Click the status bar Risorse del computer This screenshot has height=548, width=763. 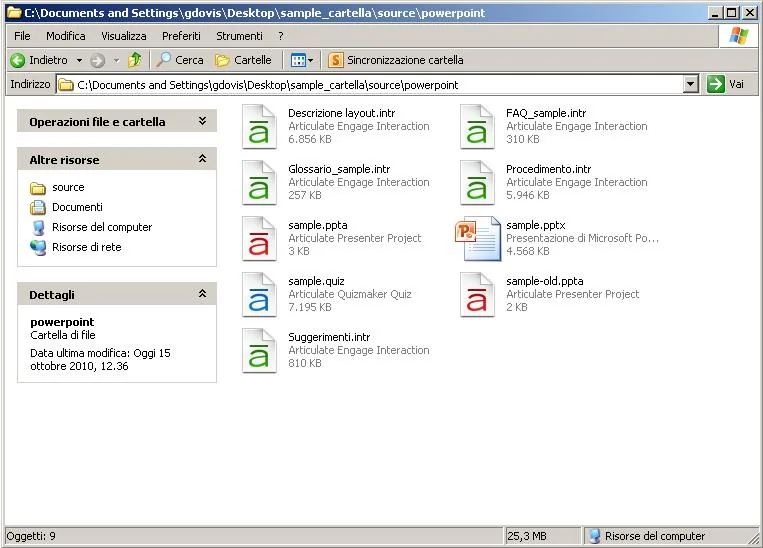click(654, 536)
